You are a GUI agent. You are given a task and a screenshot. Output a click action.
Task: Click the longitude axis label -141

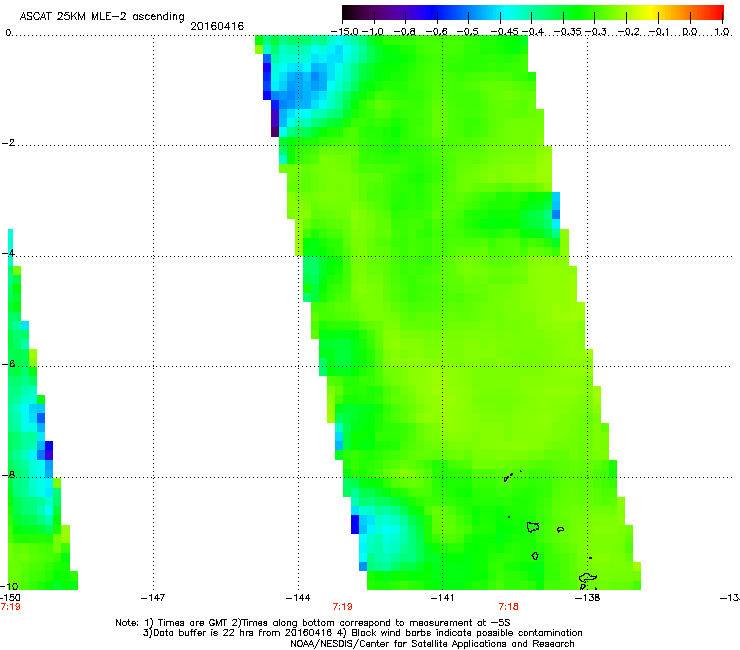point(442,598)
